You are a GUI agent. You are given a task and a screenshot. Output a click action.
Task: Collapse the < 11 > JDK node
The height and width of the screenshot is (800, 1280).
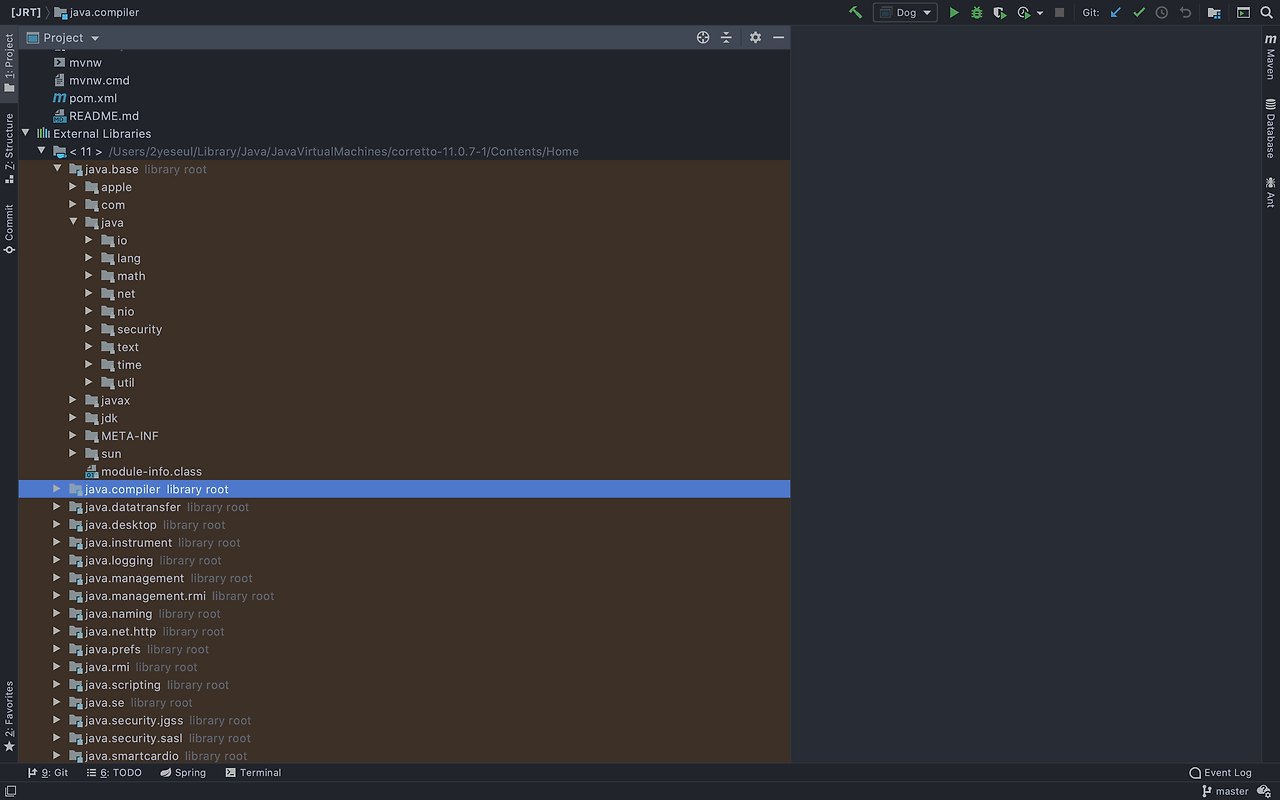pyautogui.click(x=42, y=151)
